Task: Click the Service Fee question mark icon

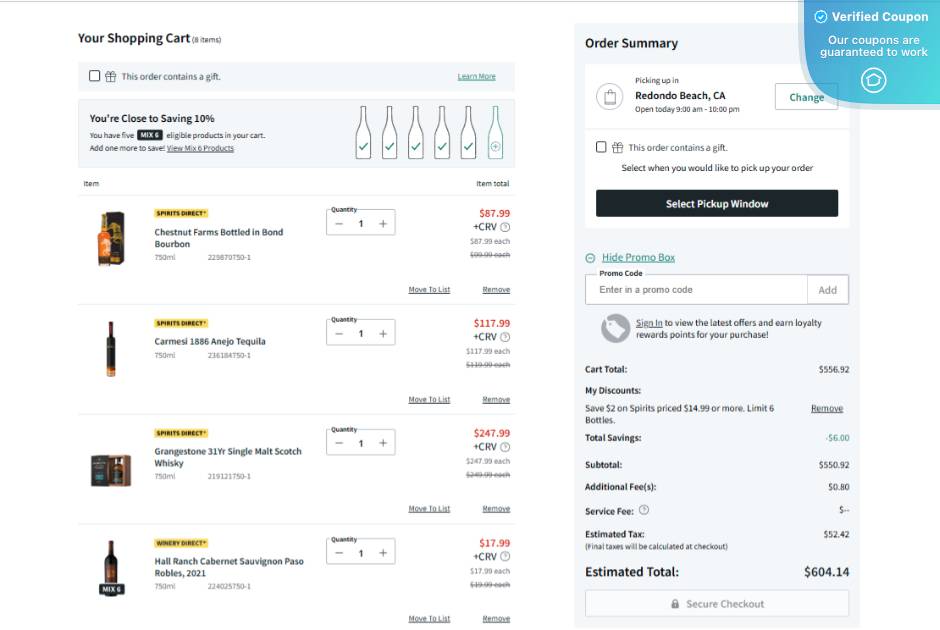Action: click(644, 509)
